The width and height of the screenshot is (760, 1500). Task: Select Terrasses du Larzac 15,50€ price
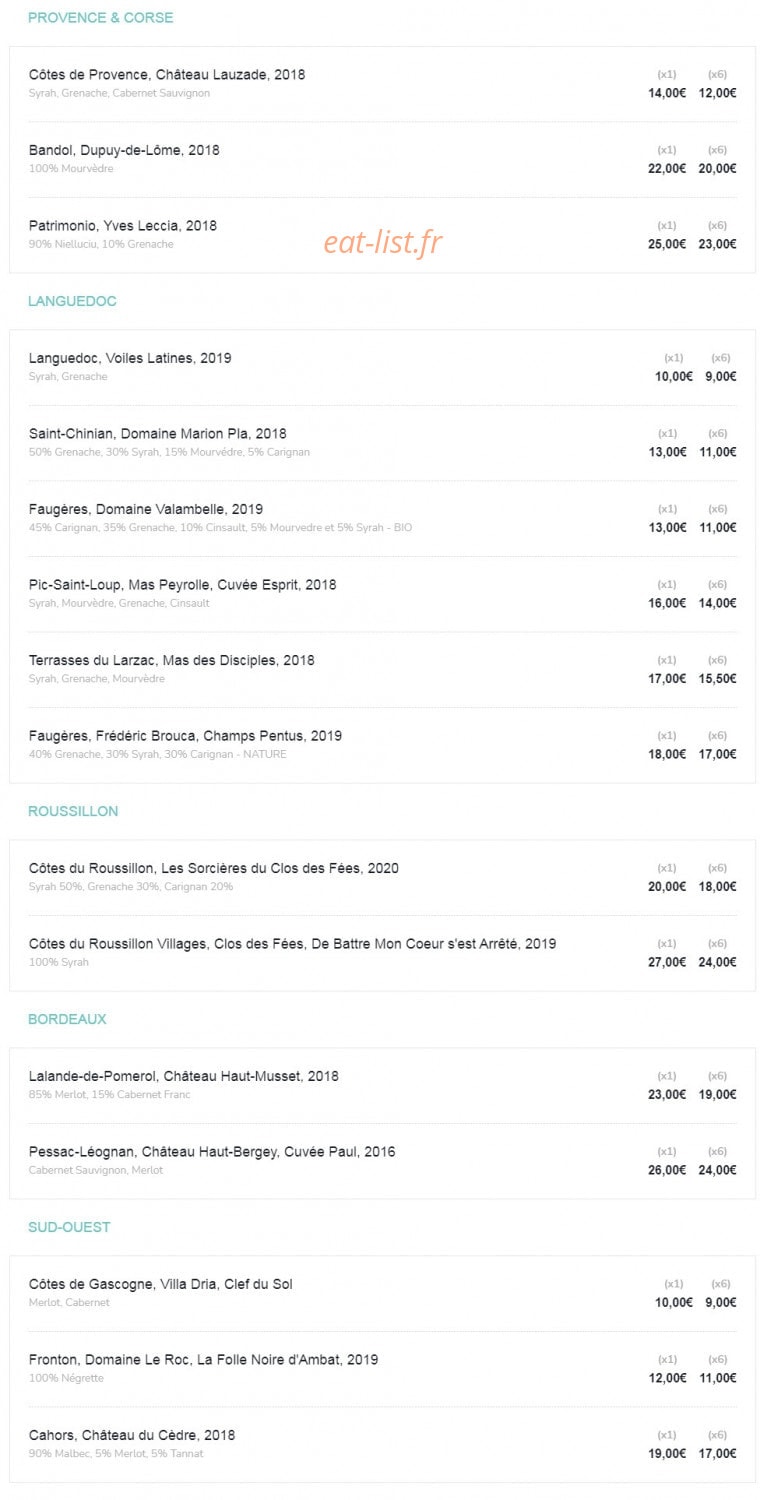pyautogui.click(x=718, y=679)
